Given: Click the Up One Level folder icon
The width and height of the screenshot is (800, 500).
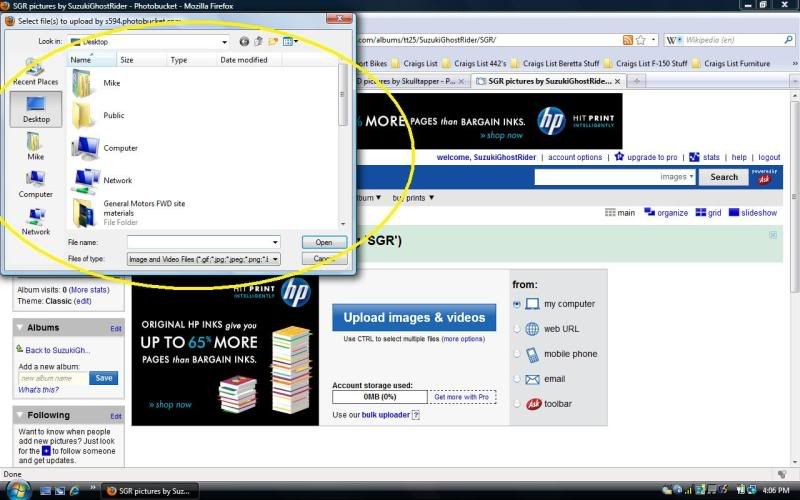Looking at the screenshot, I should point(258,42).
